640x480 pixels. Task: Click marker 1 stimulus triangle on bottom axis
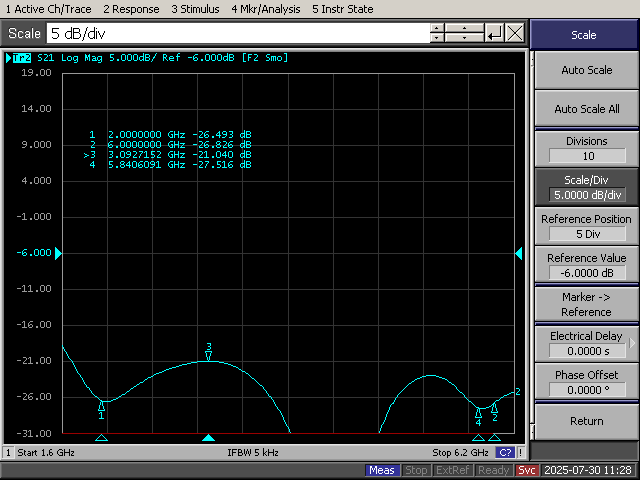[x=101, y=438]
